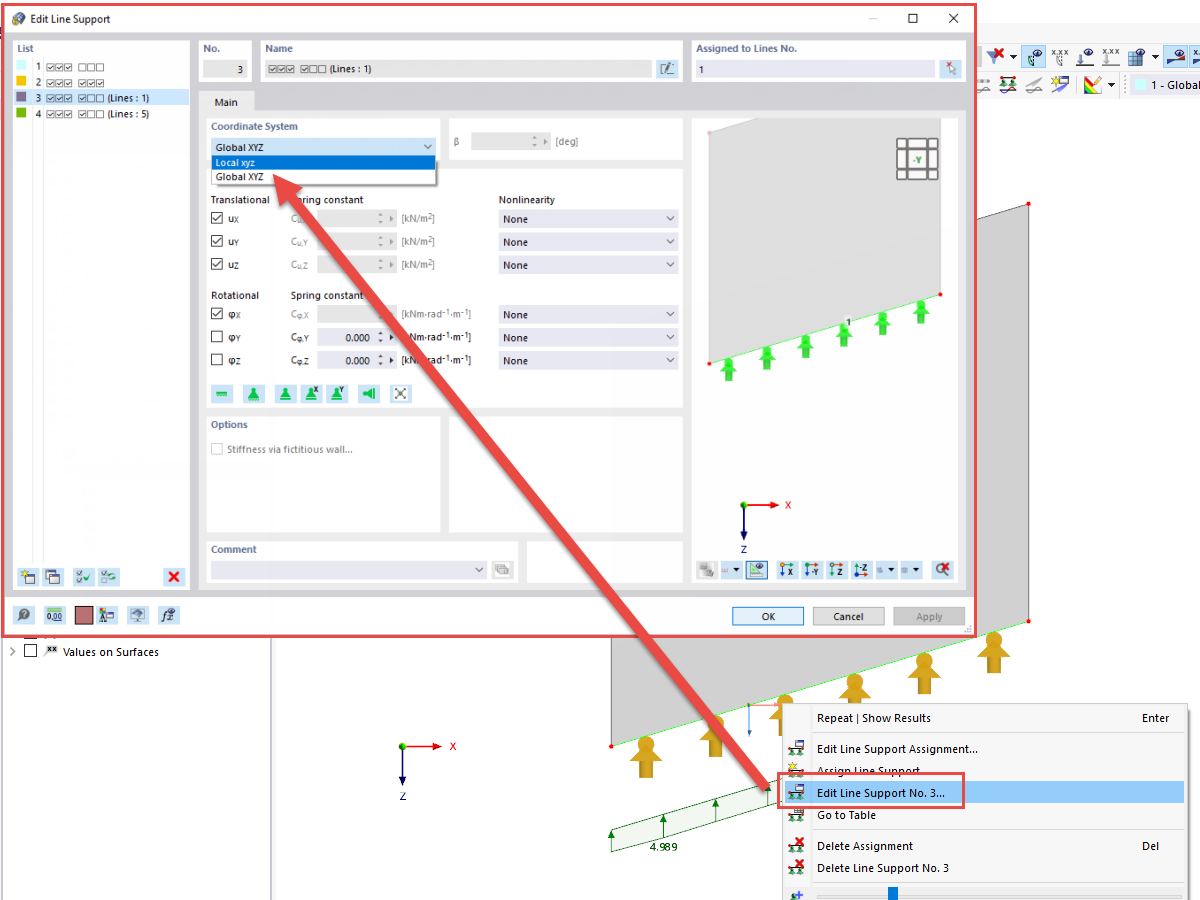Click the red-X filter icon in main toolbar
1200x900 pixels.
(995, 57)
